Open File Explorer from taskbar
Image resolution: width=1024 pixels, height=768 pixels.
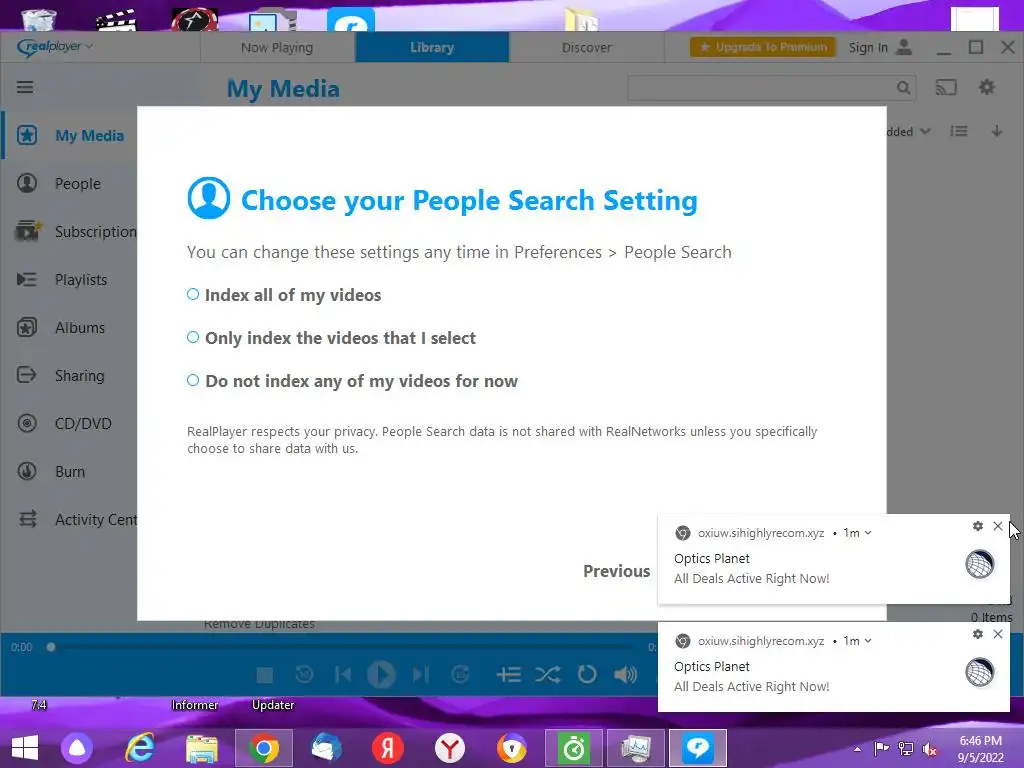tap(202, 748)
